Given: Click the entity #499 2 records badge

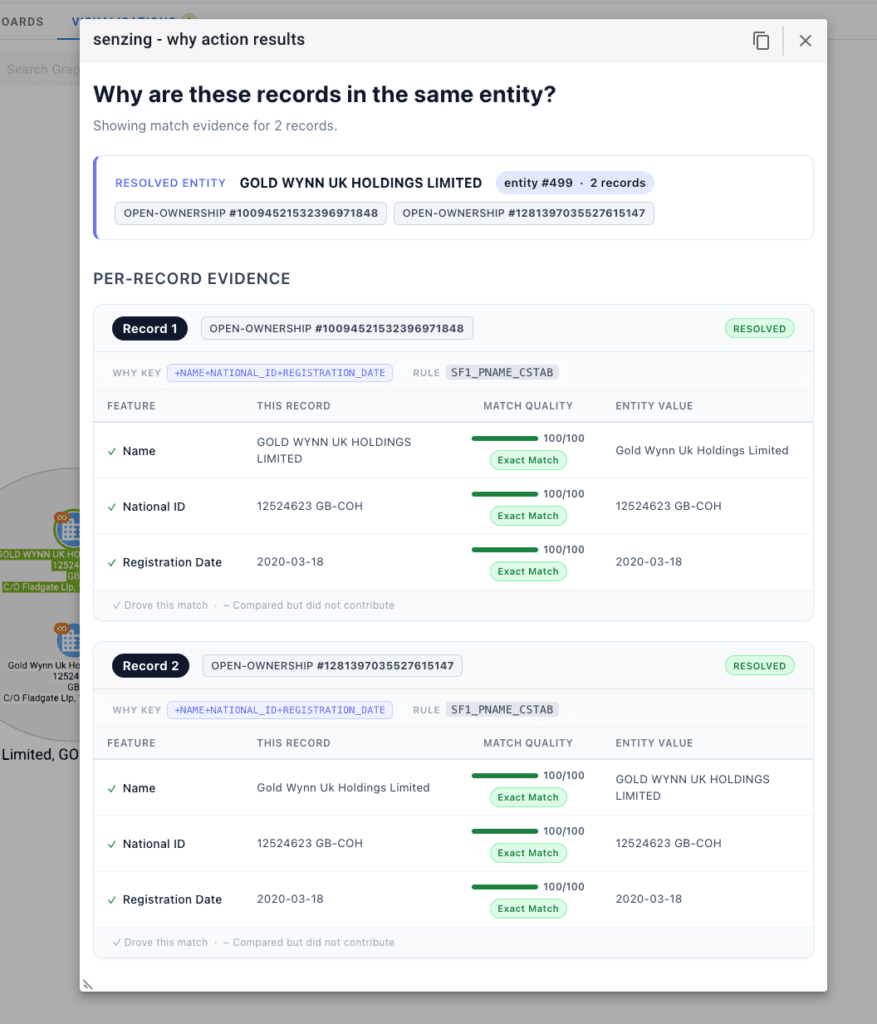Looking at the screenshot, I should point(575,183).
